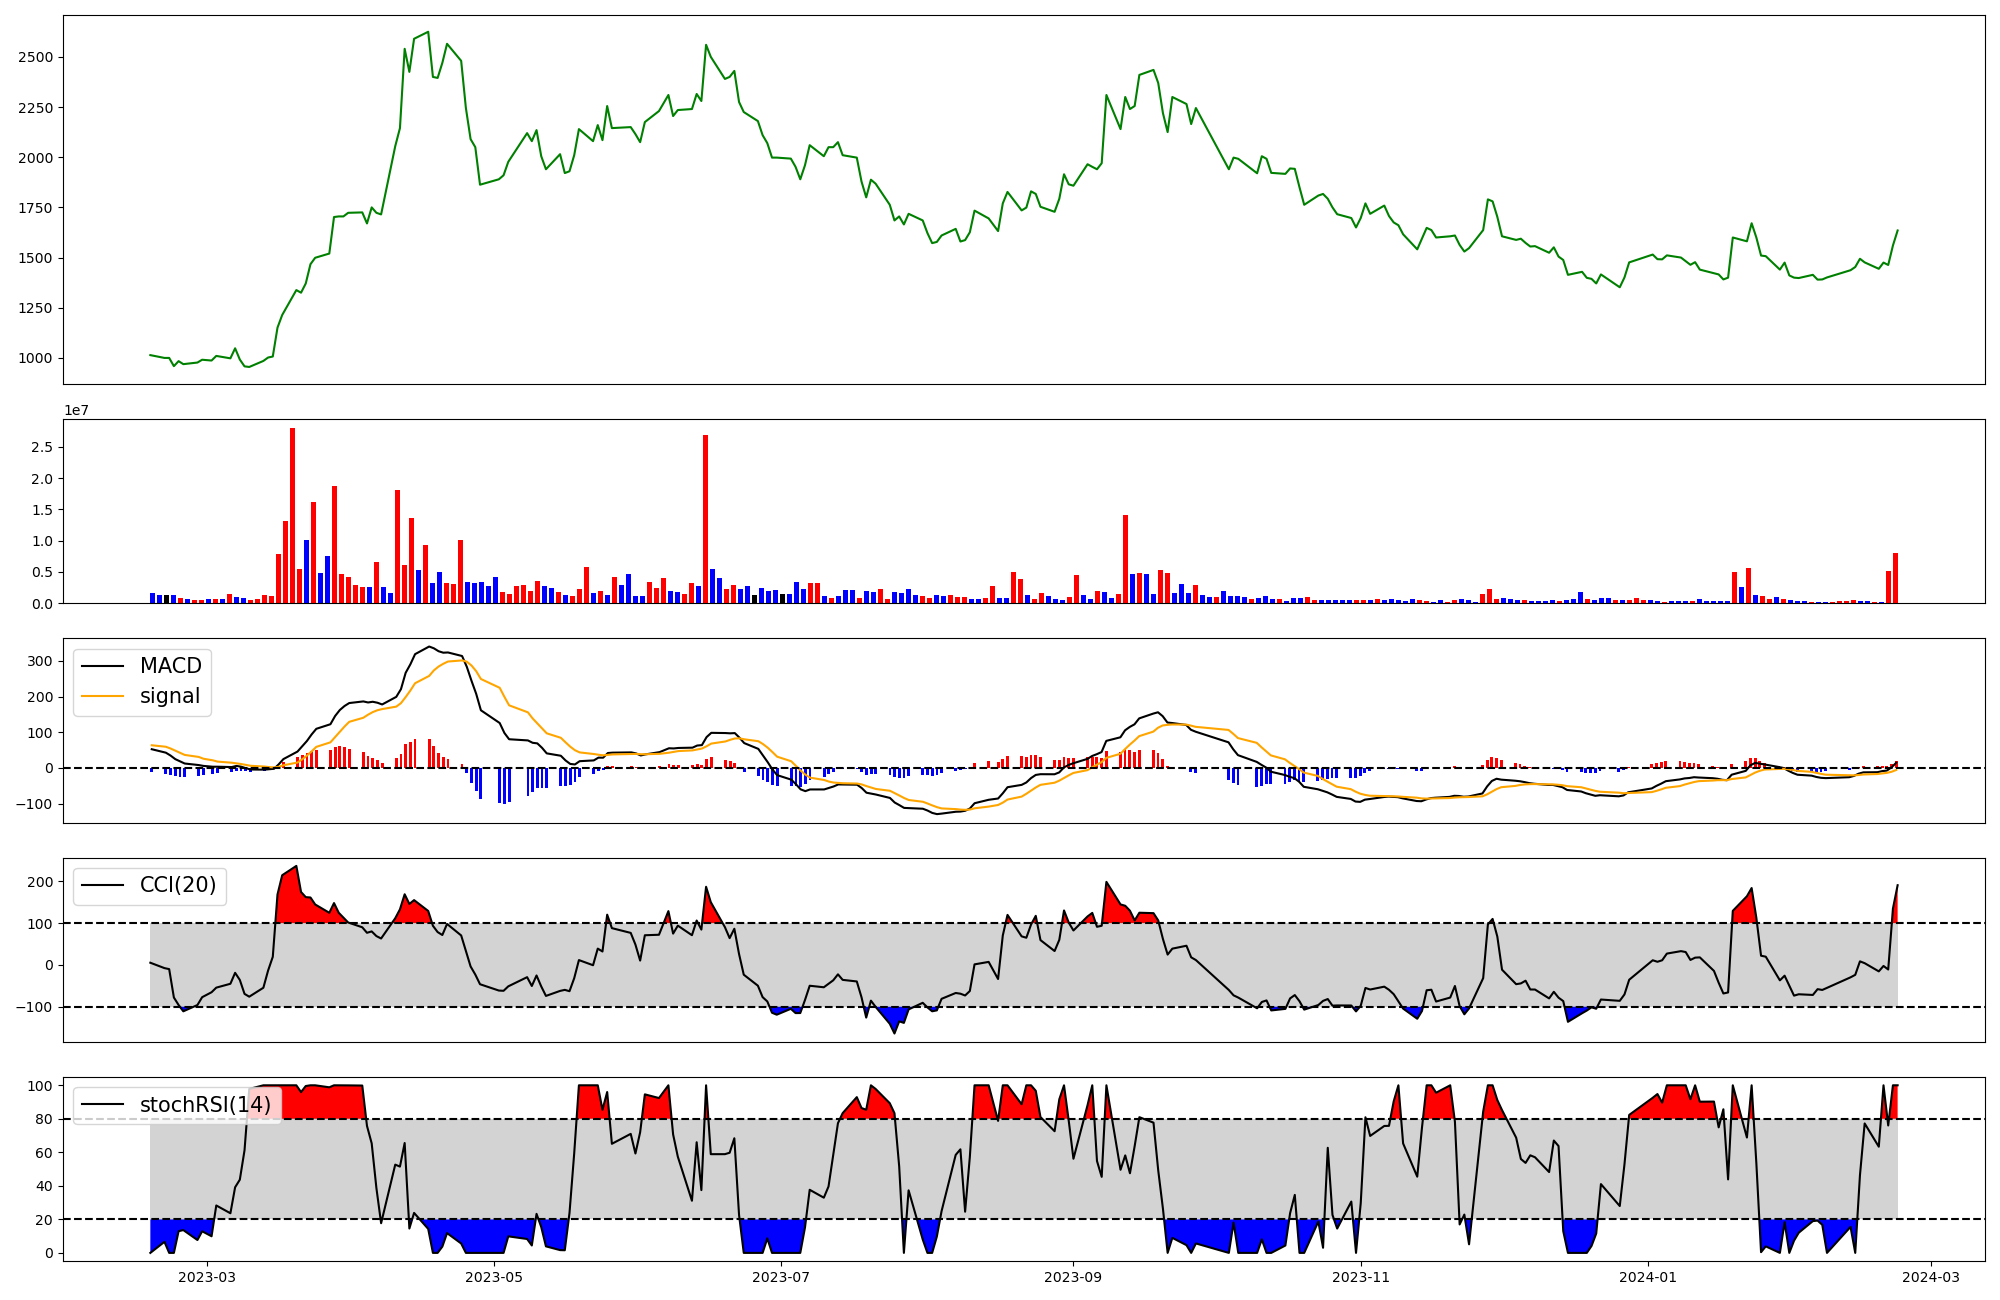Click the 1000 price axis tick label

[35, 359]
